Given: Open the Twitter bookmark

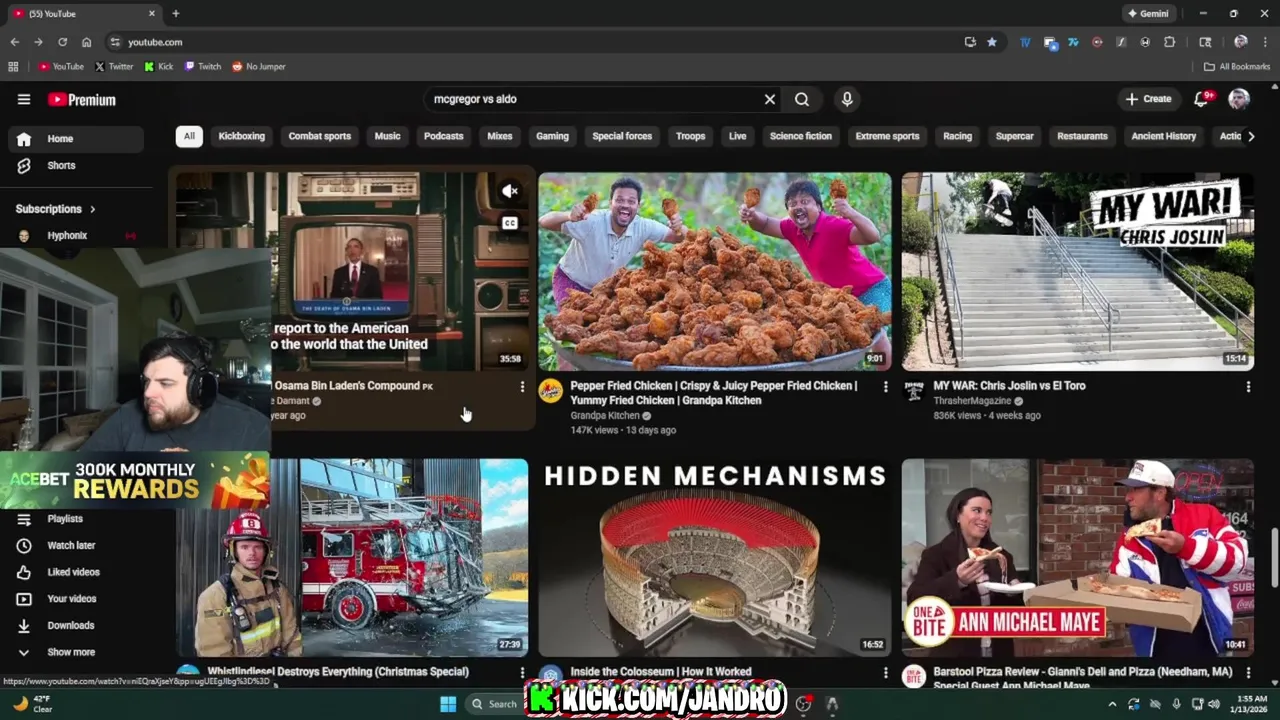Looking at the screenshot, I should [x=114, y=67].
